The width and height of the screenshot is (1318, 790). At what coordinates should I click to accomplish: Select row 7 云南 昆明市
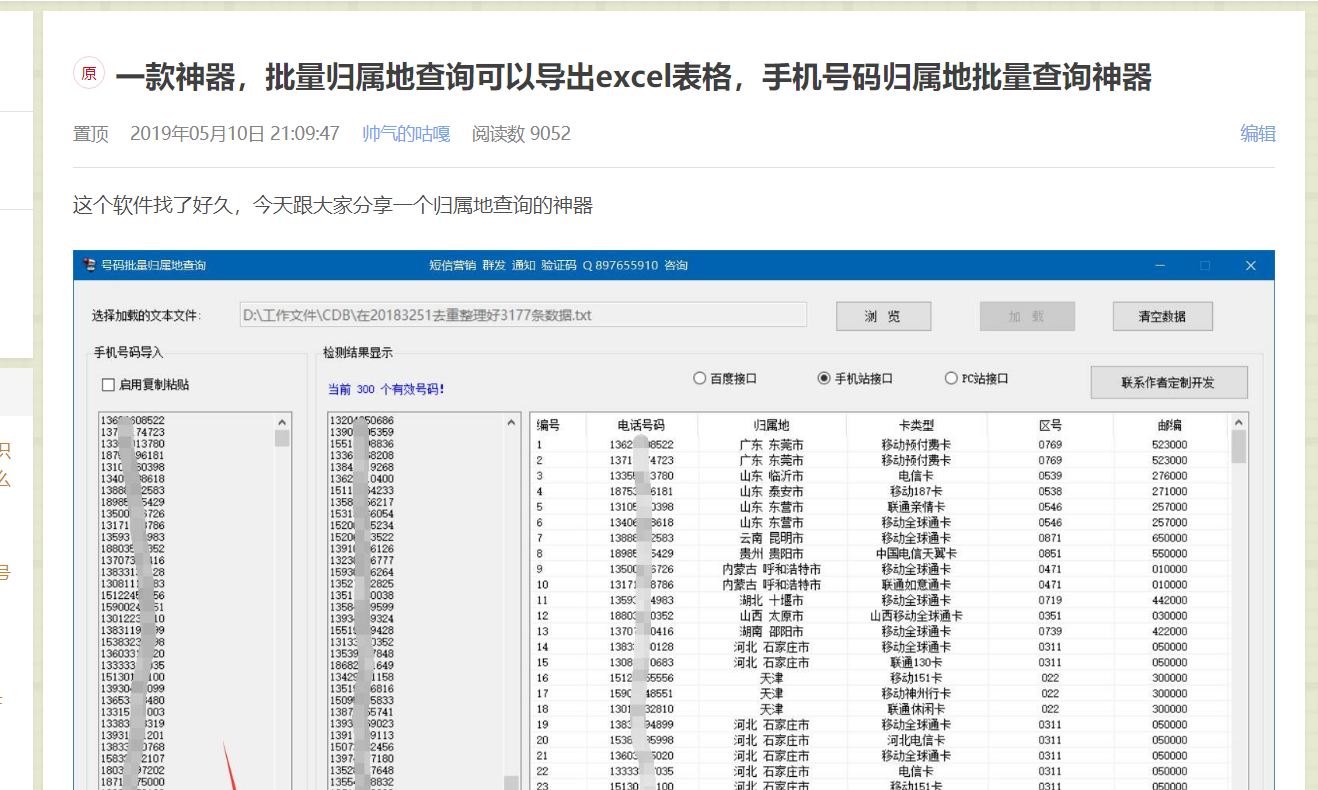880,538
